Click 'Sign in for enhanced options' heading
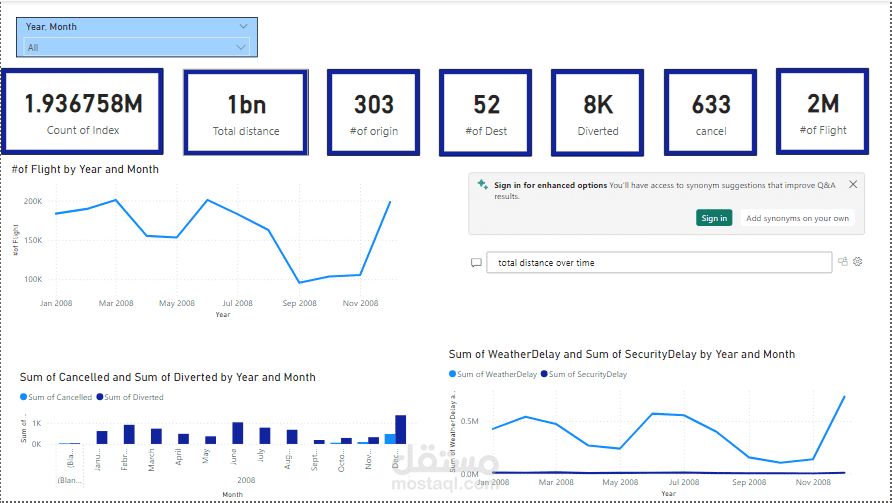892x503 pixels. (550, 185)
